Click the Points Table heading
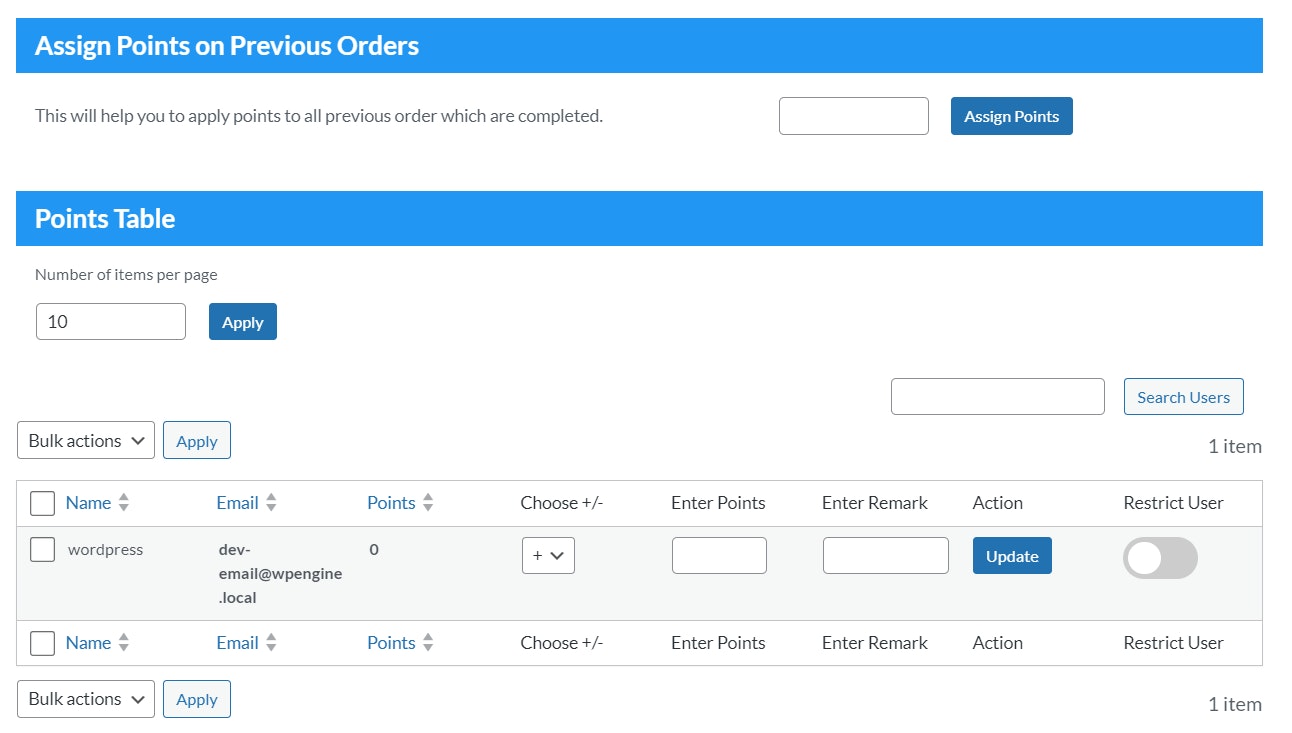 [105, 219]
